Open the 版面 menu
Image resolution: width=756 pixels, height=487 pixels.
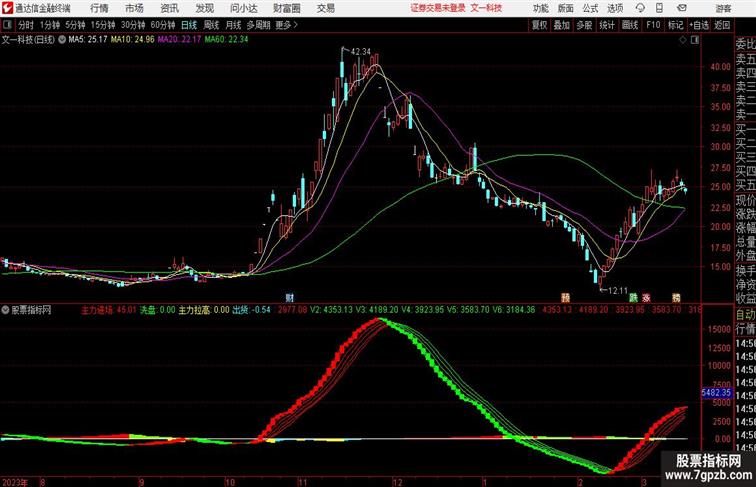click(565, 8)
